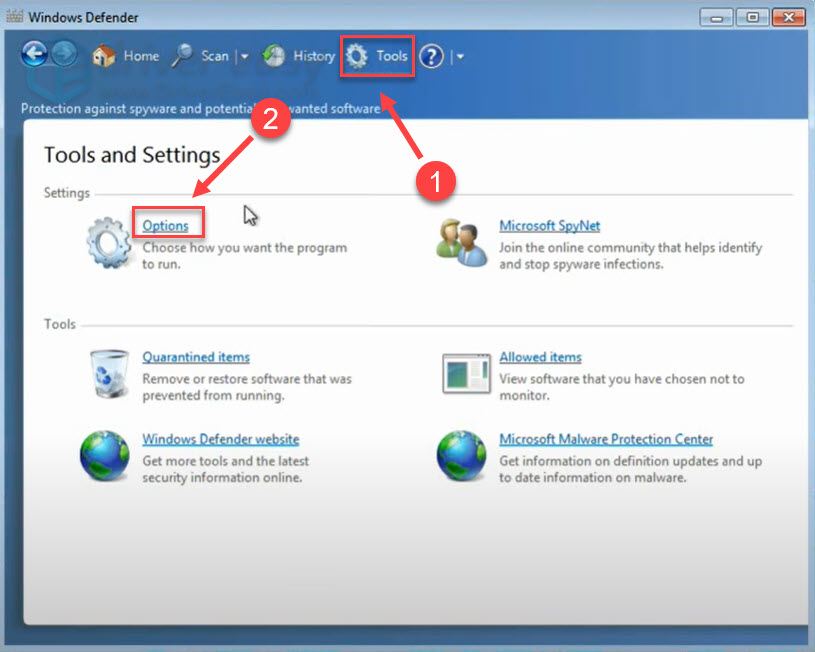Visit the Windows Defender website link
Viewport: 815px width, 652px height.
click(x=221, y=439)
